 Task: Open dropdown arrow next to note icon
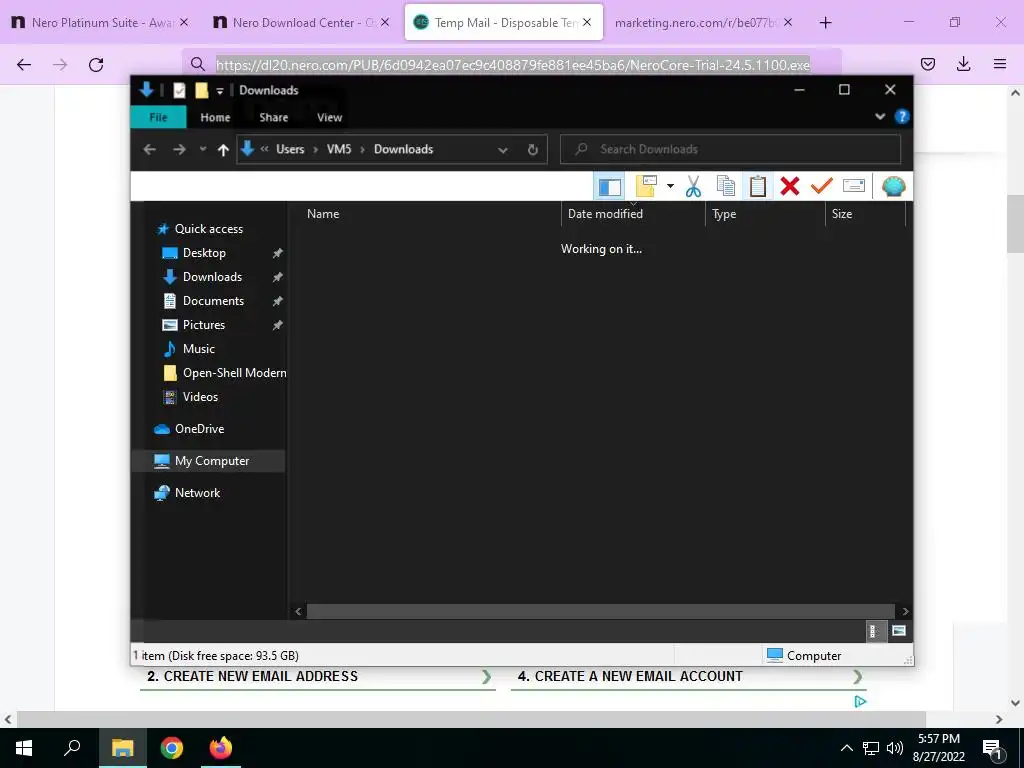[x=670, y=186]
